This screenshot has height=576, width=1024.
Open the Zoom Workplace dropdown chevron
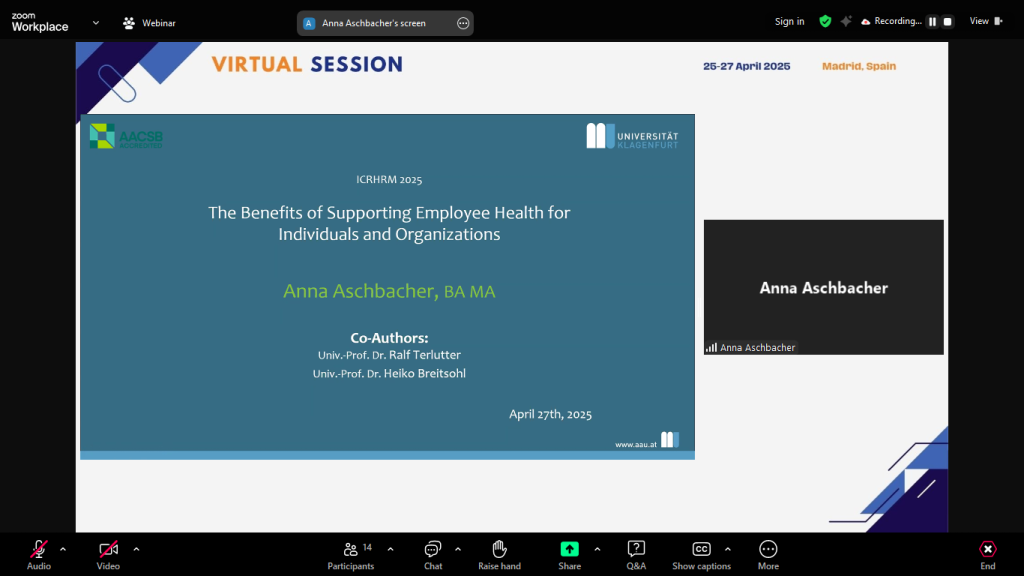[x=96, y=22]
